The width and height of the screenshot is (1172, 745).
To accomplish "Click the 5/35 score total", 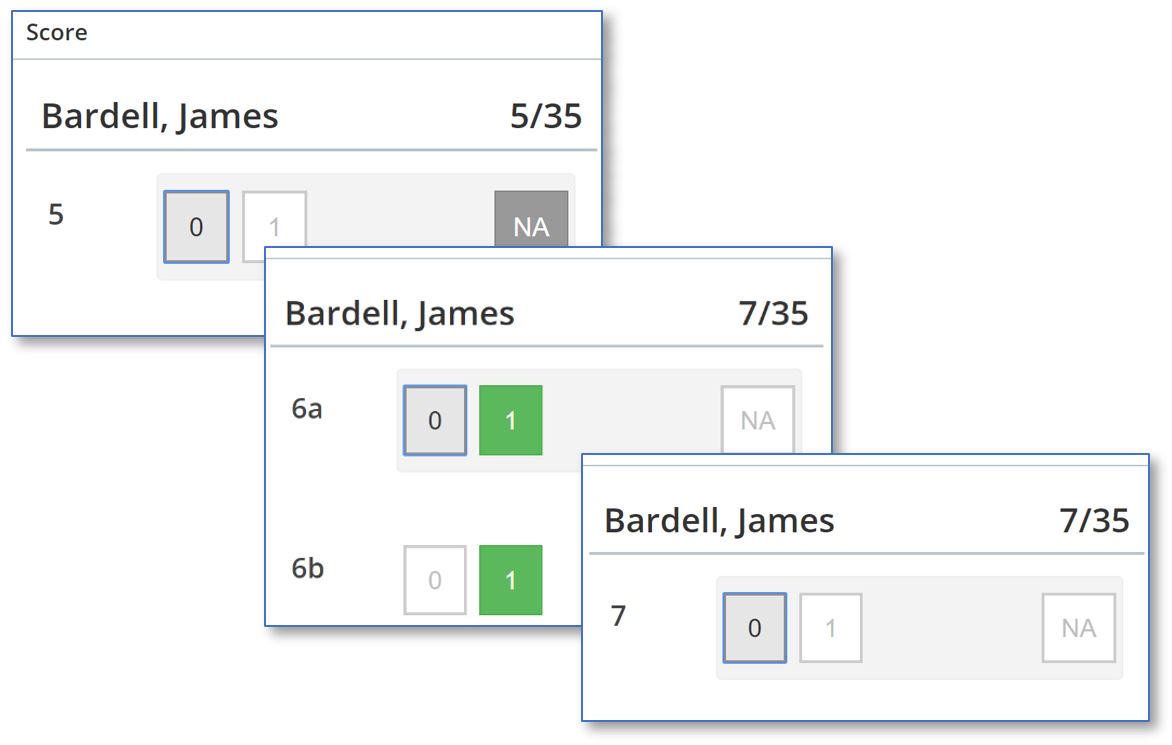I will point(545,116).
